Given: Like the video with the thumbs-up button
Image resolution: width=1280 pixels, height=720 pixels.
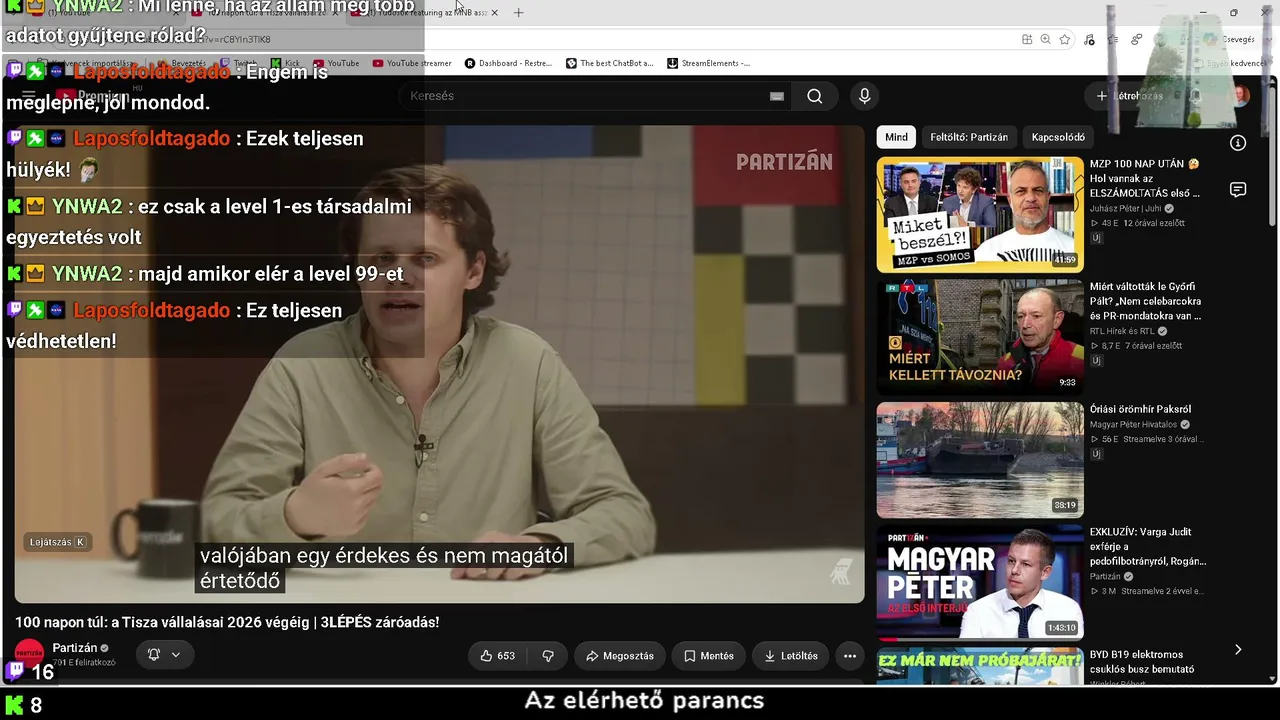Looking at the screenshot, I should pyautogui.click(x=498, y=656).
